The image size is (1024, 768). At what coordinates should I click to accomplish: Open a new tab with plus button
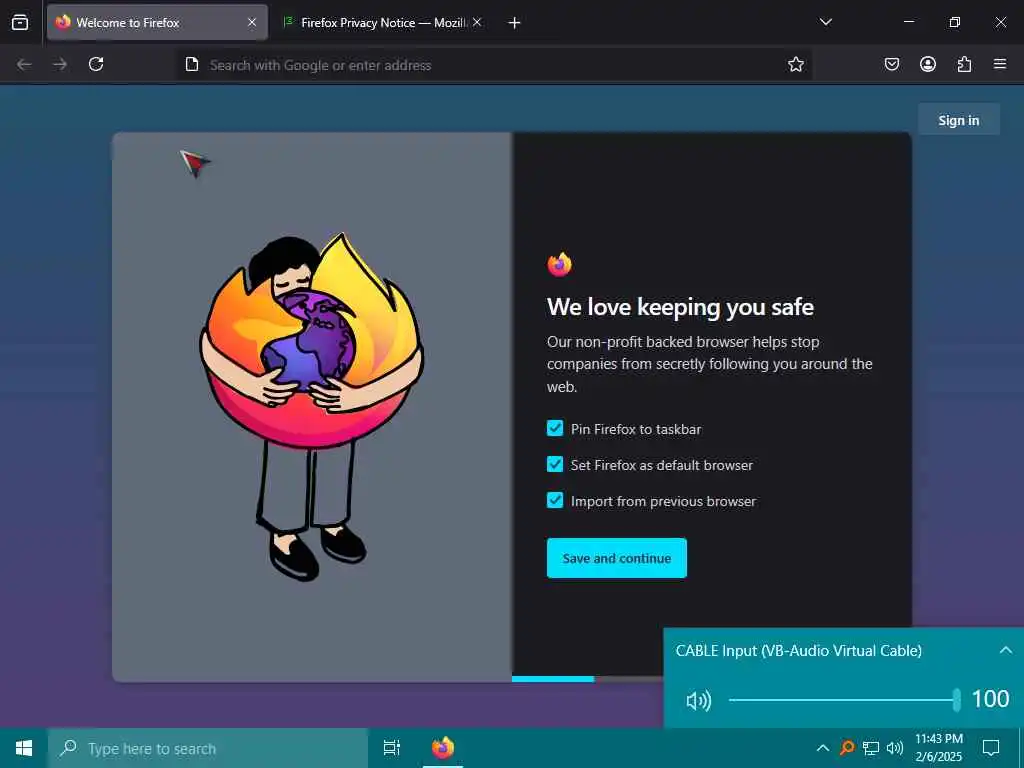coord(515,23)
